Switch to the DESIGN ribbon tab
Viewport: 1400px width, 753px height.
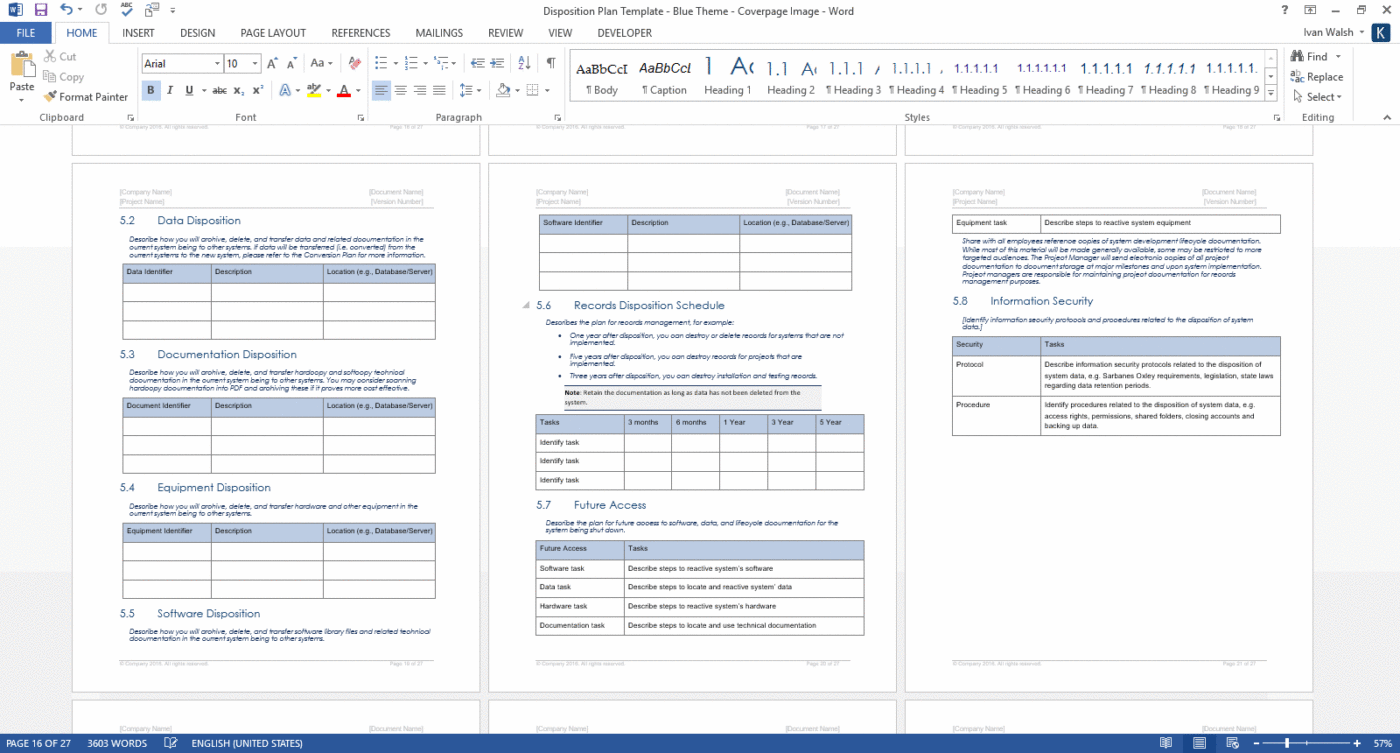[x=197, y=32]
